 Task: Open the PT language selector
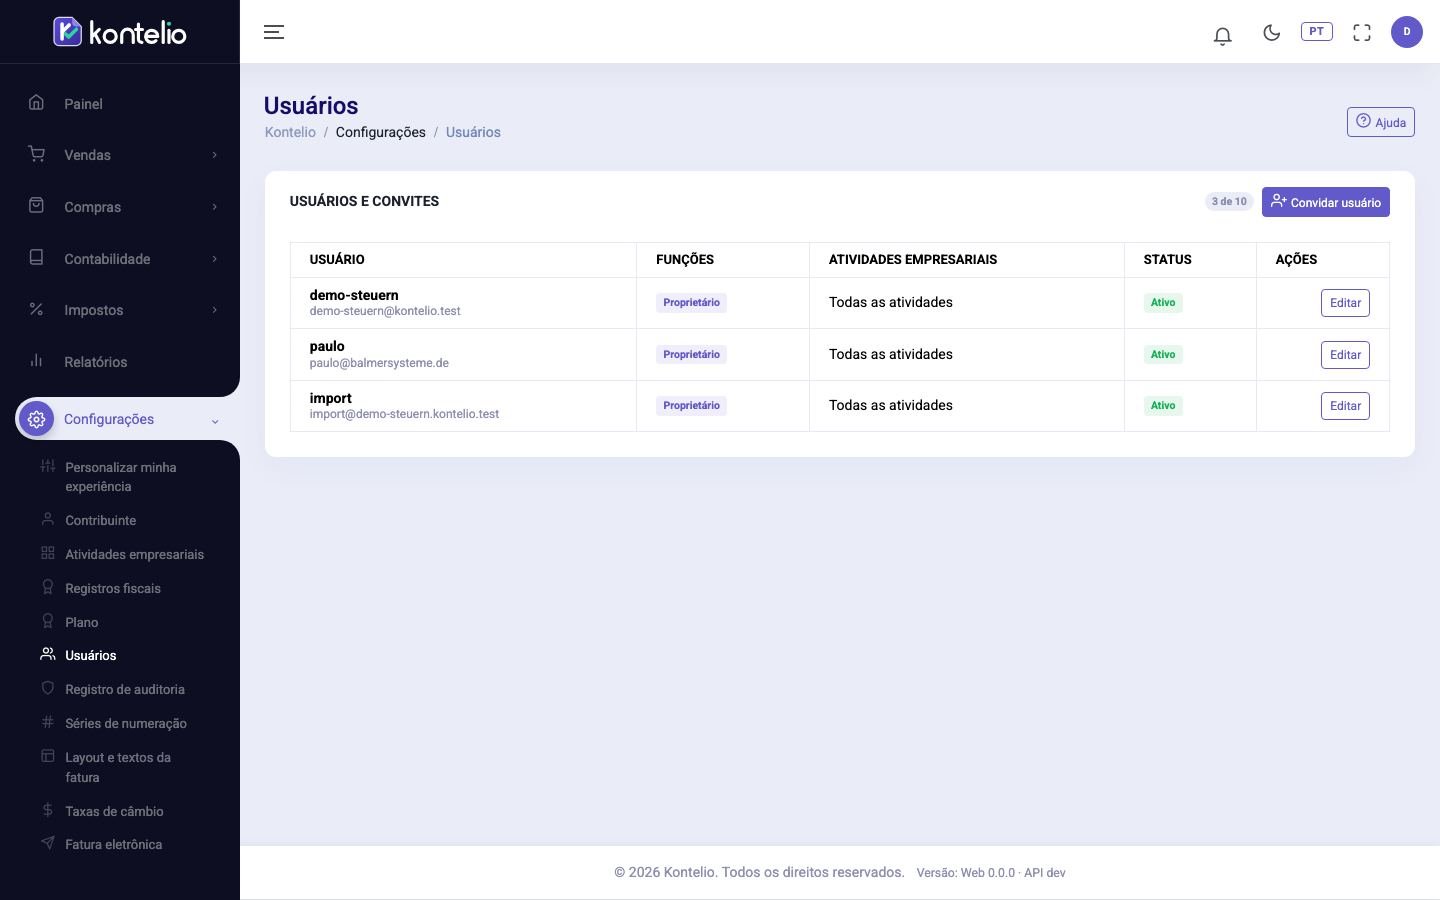[x=1316, y=32]
